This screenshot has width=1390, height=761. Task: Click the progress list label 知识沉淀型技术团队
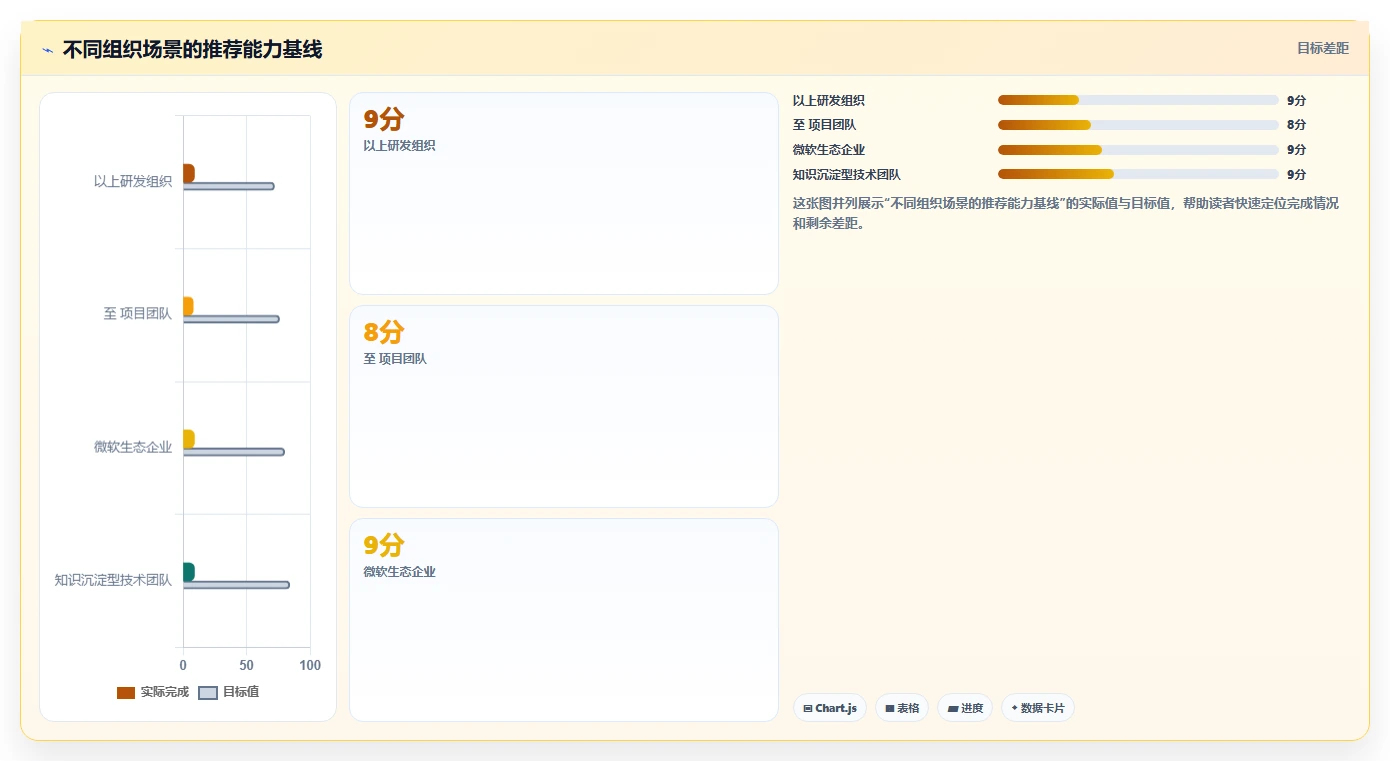[847, 174]
